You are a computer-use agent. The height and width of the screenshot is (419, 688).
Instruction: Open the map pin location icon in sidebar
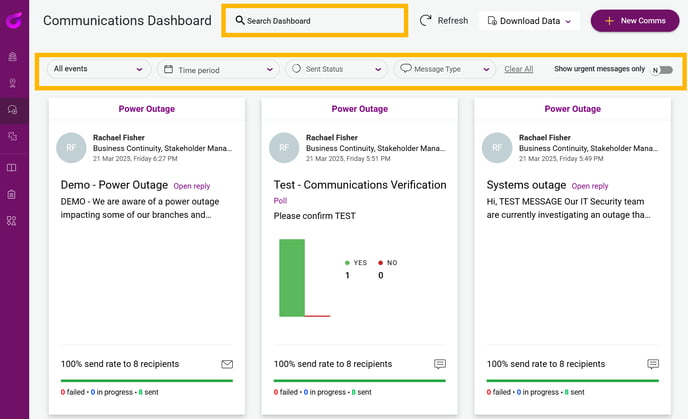point(12,83)
